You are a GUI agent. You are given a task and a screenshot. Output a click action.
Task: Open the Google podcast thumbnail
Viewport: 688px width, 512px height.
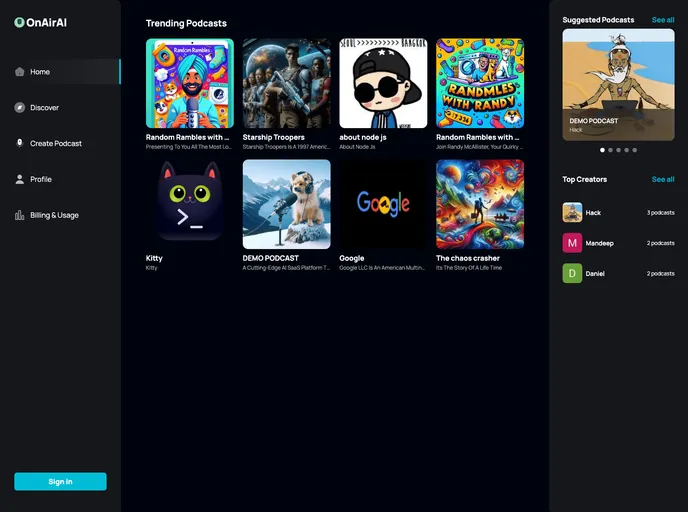point(383,204)
